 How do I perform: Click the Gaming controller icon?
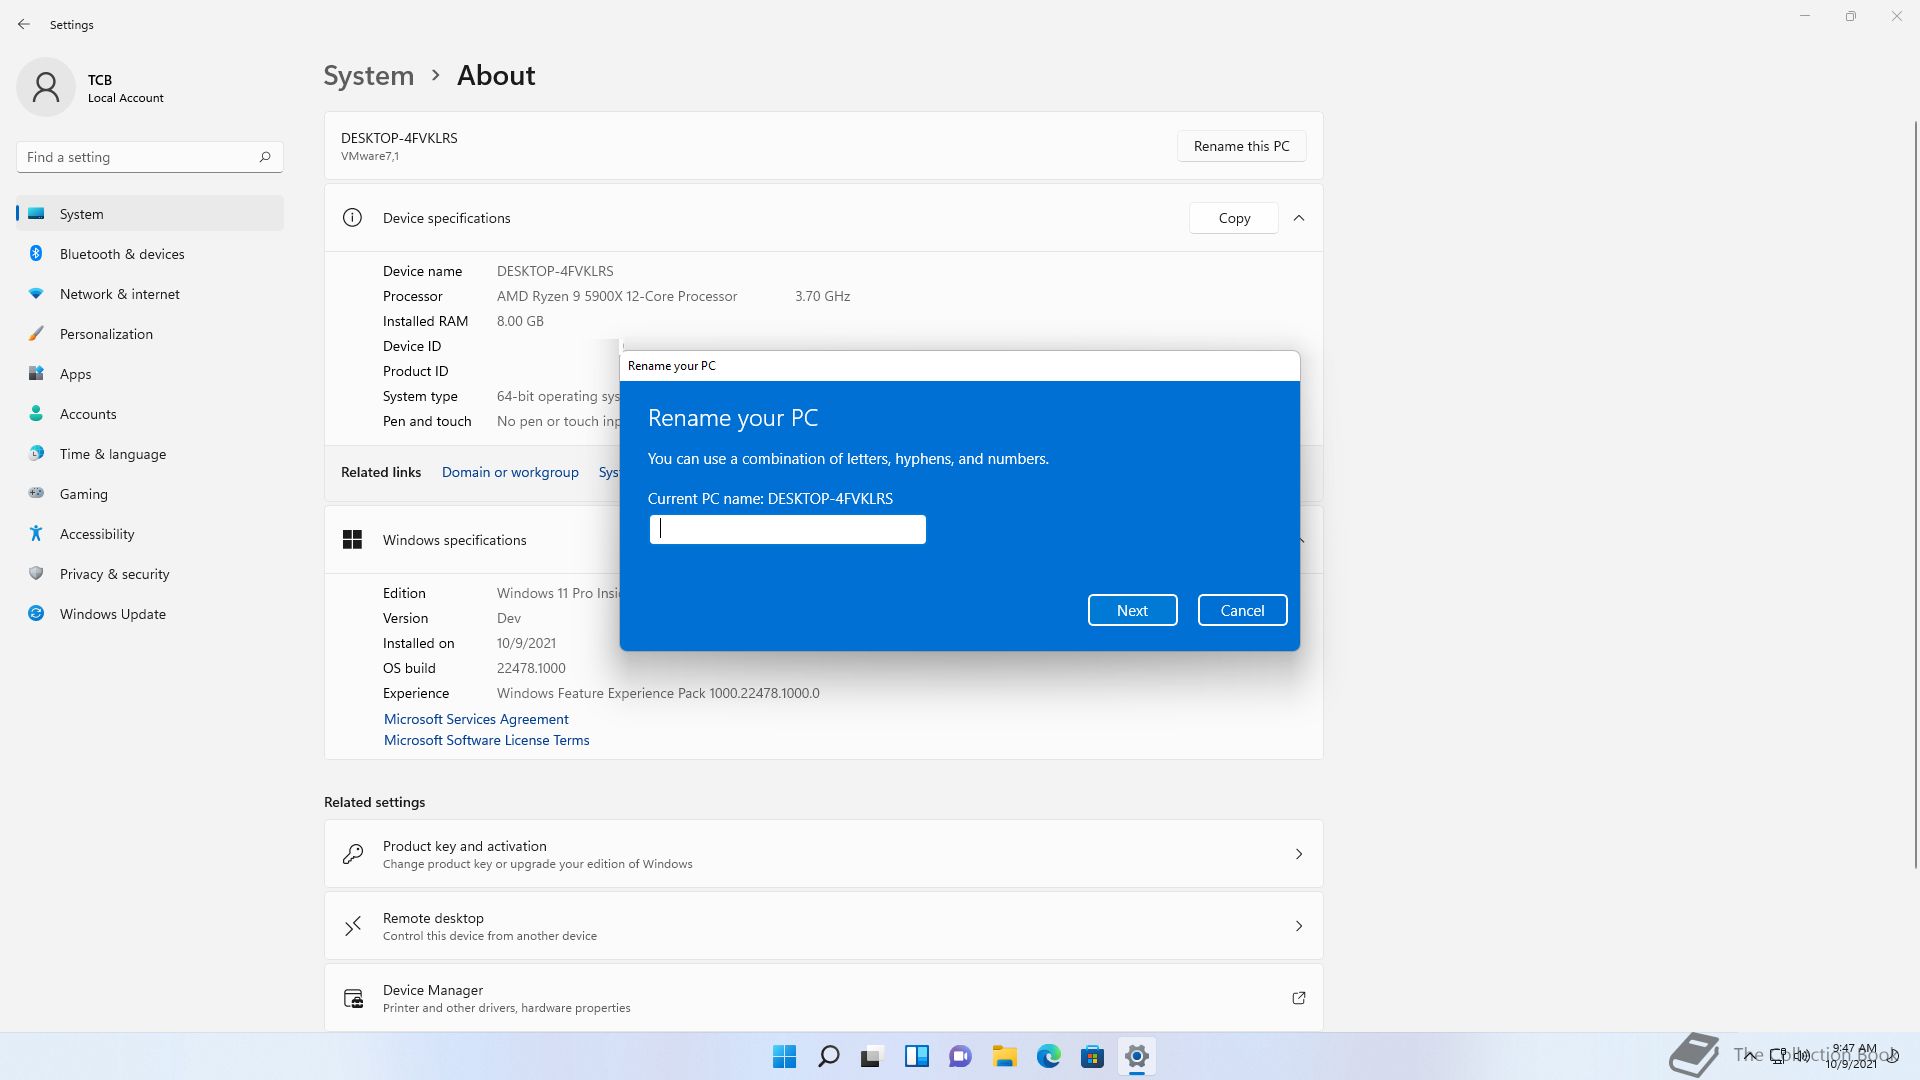click(x=36, y=493)
